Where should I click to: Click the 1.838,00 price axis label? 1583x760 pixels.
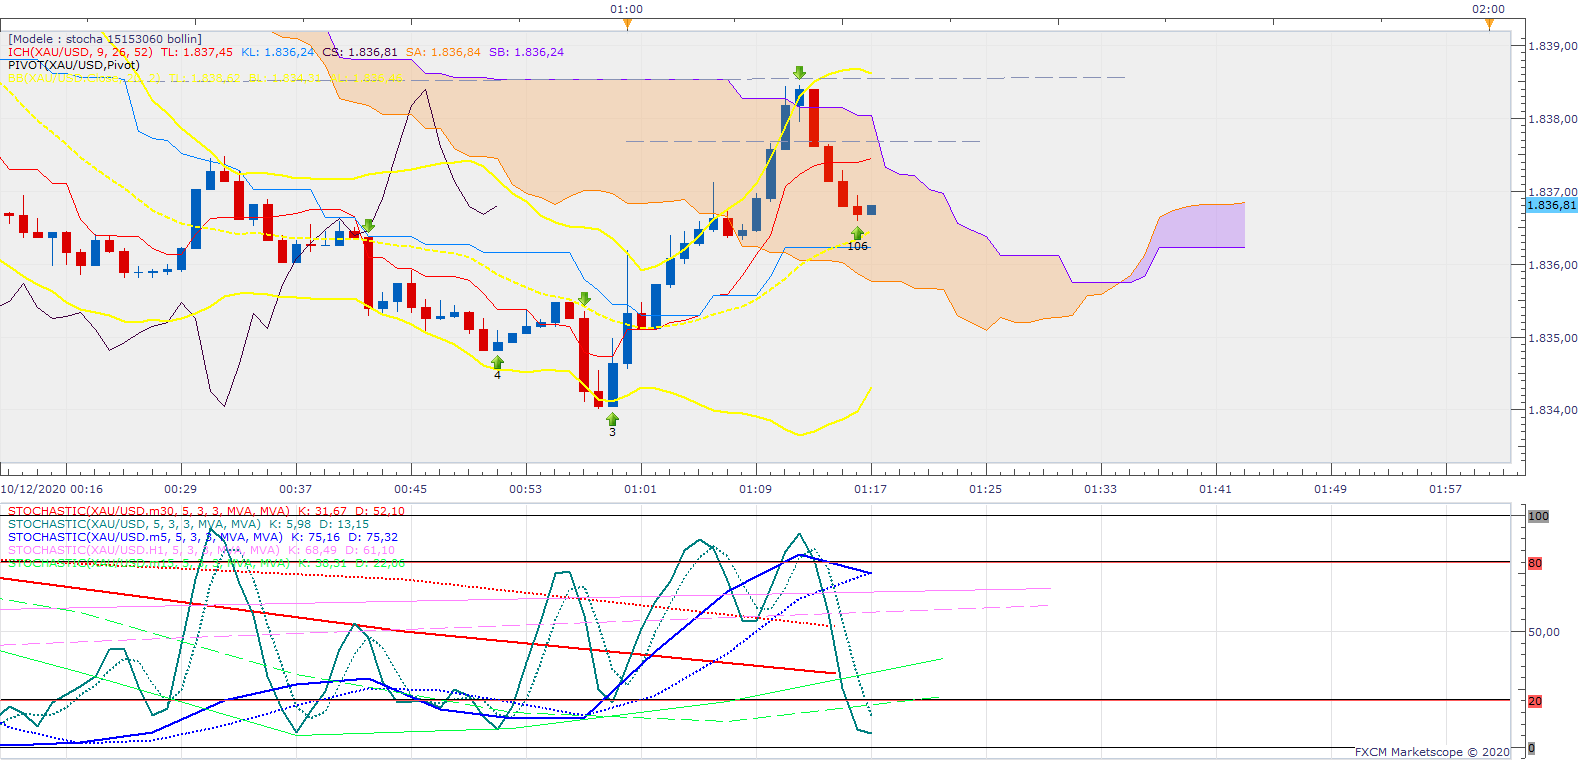tap(1553, 119)
